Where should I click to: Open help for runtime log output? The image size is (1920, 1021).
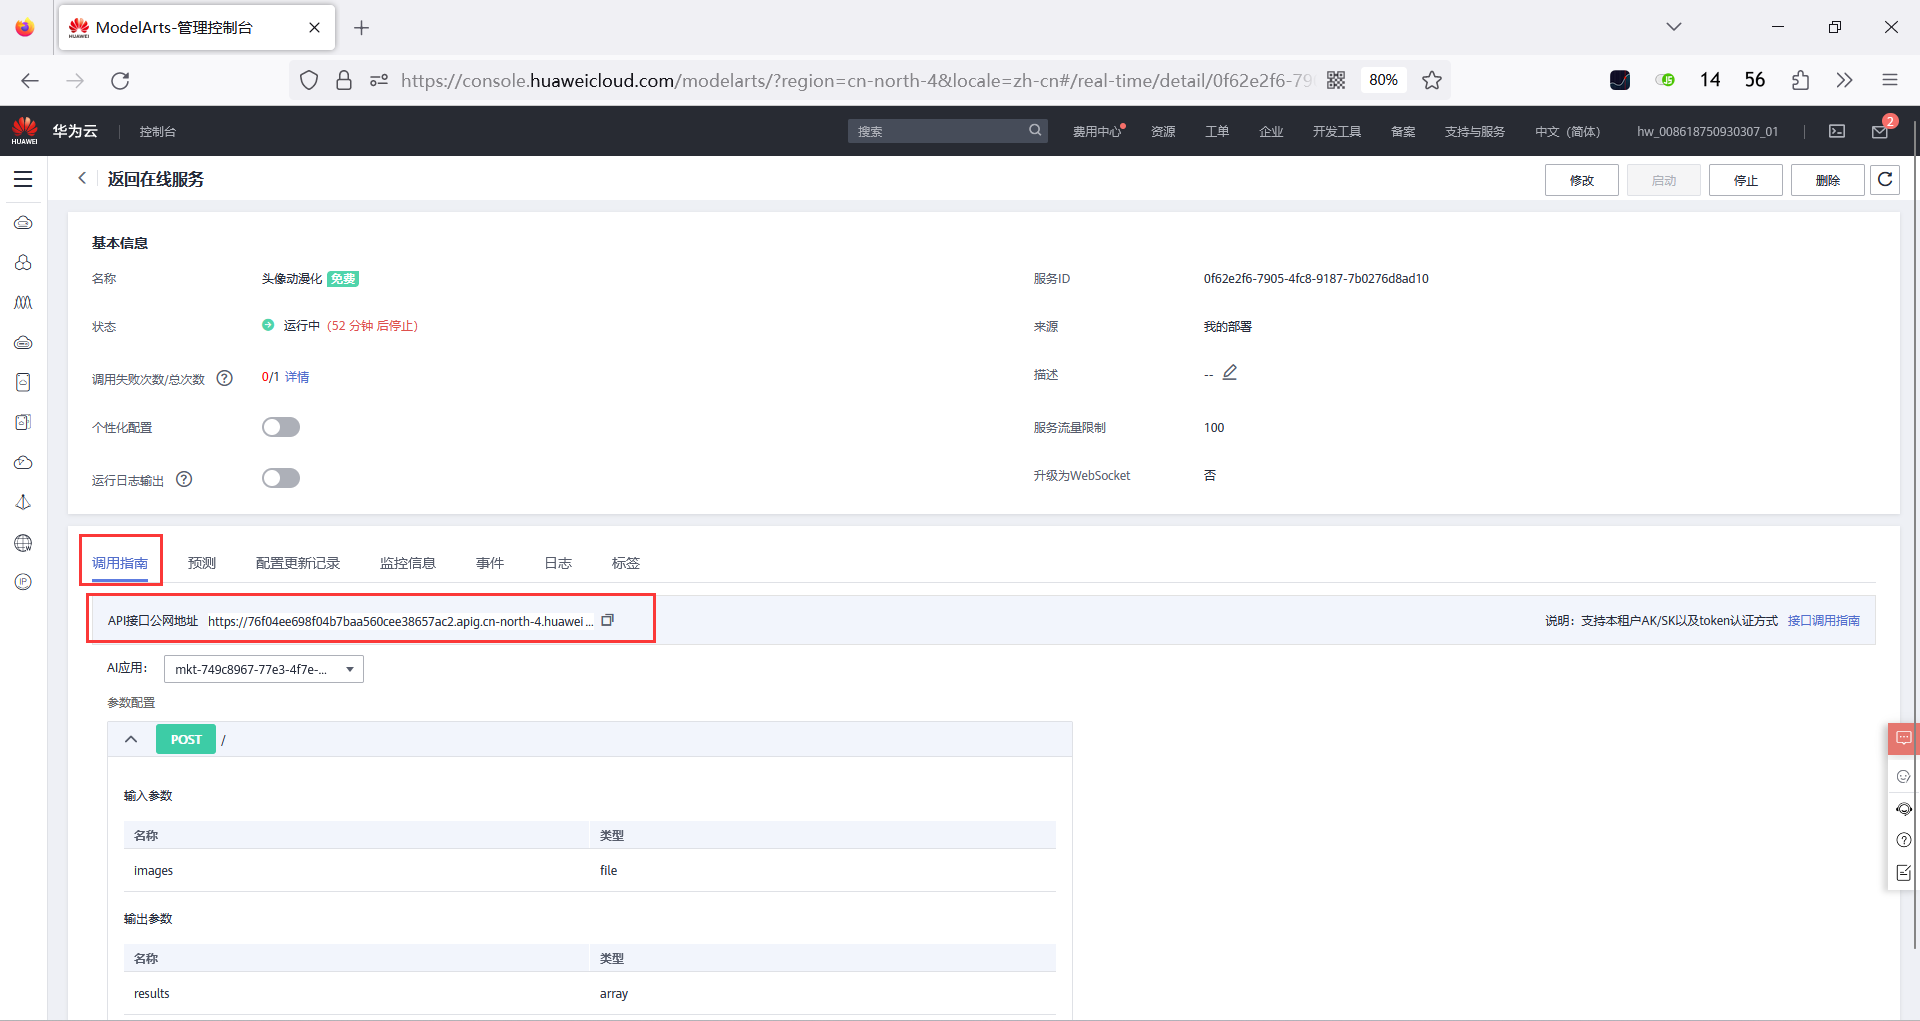click(184, 479)
